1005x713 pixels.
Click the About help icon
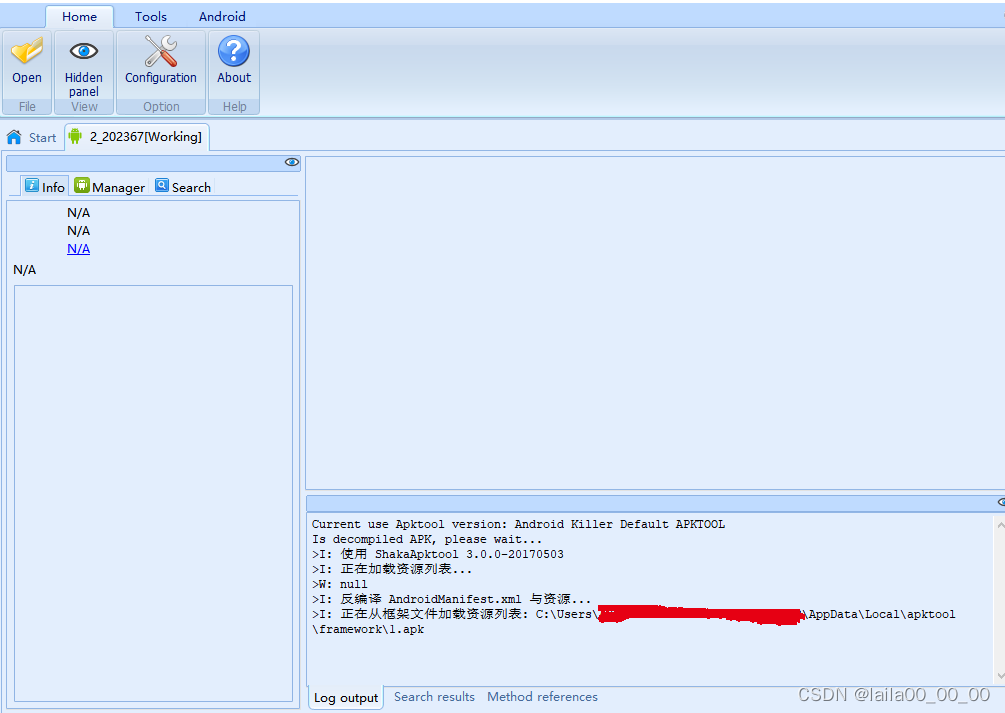(x=233, y=52)
